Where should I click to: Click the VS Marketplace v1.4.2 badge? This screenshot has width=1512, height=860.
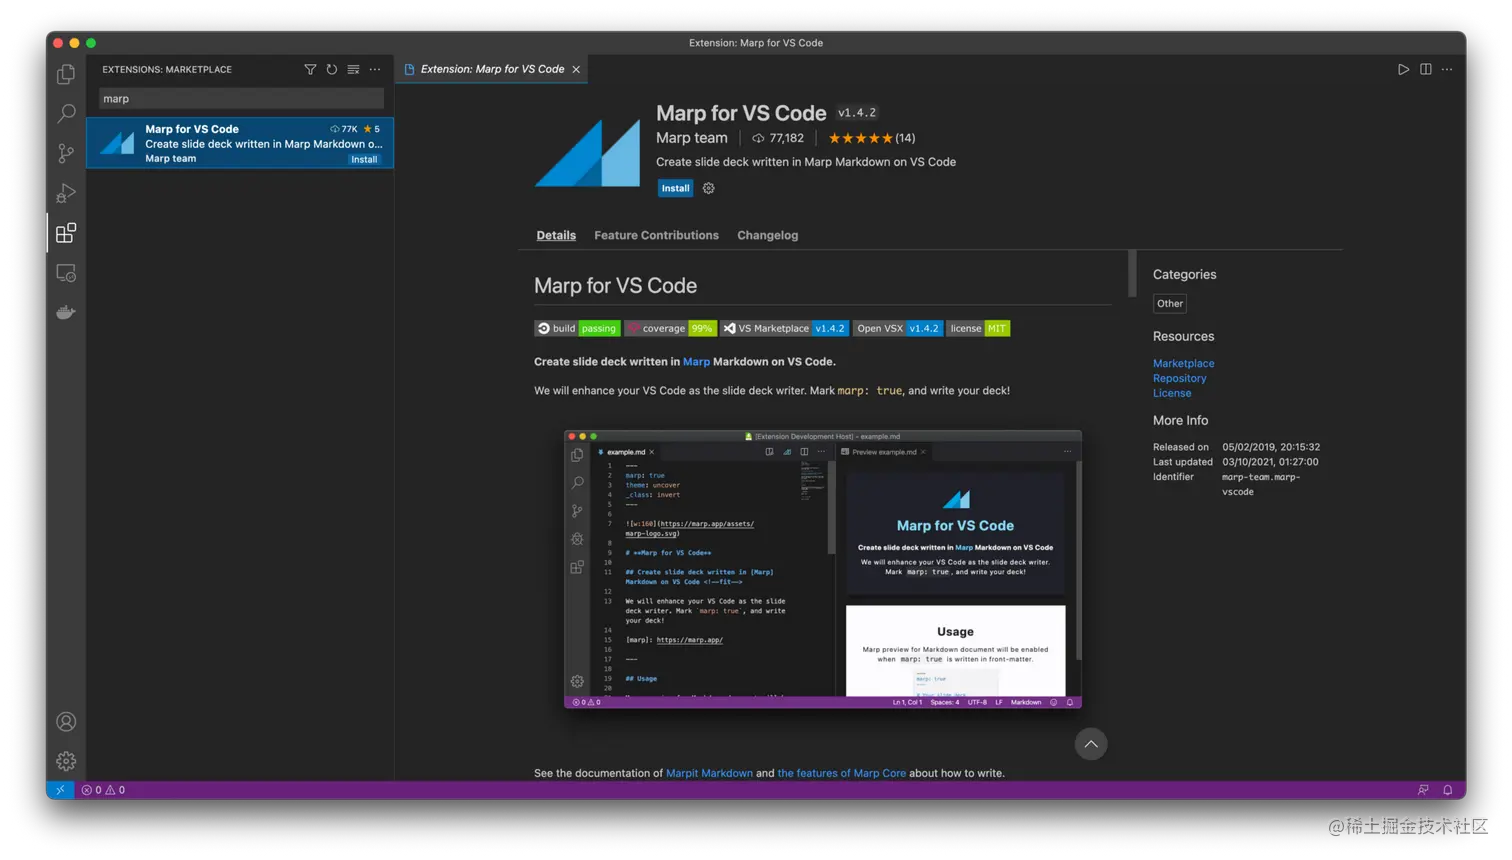tap(785, 328)
